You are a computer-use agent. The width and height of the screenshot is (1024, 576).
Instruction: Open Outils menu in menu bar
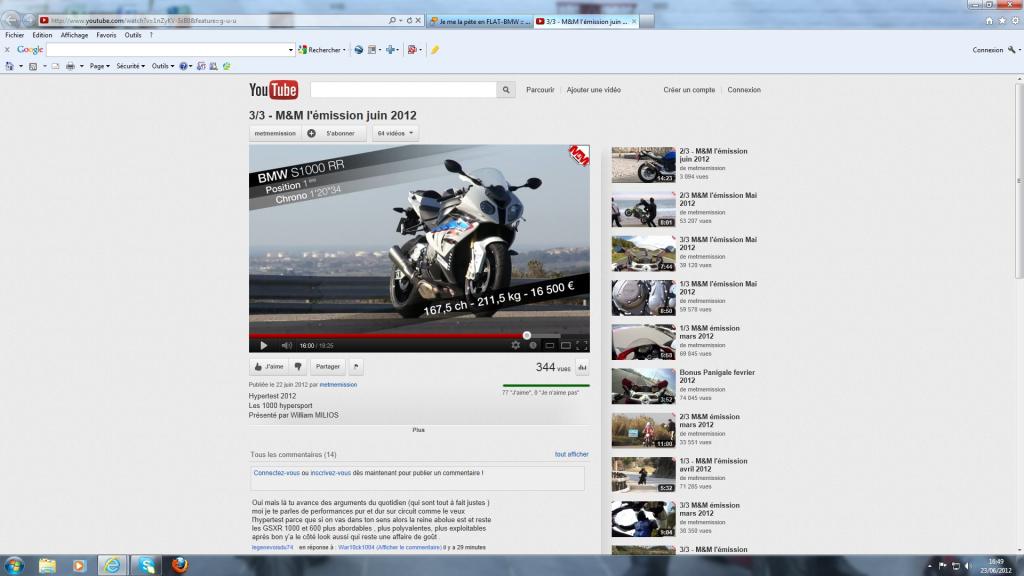tap(133, 35)
